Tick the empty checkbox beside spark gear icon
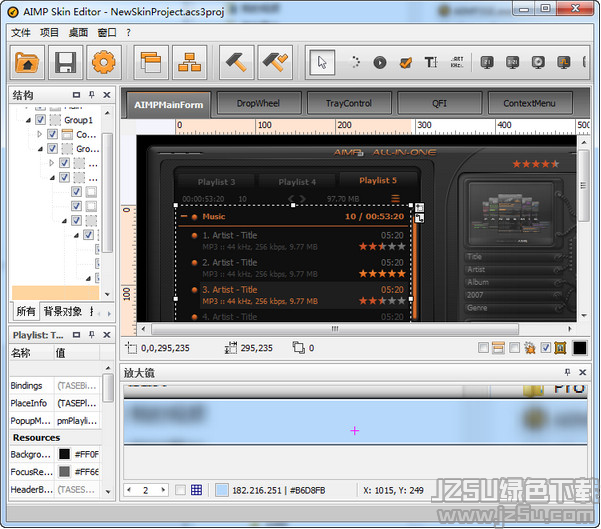This screenshot has width=601, height=529. [x=514, y=348]
